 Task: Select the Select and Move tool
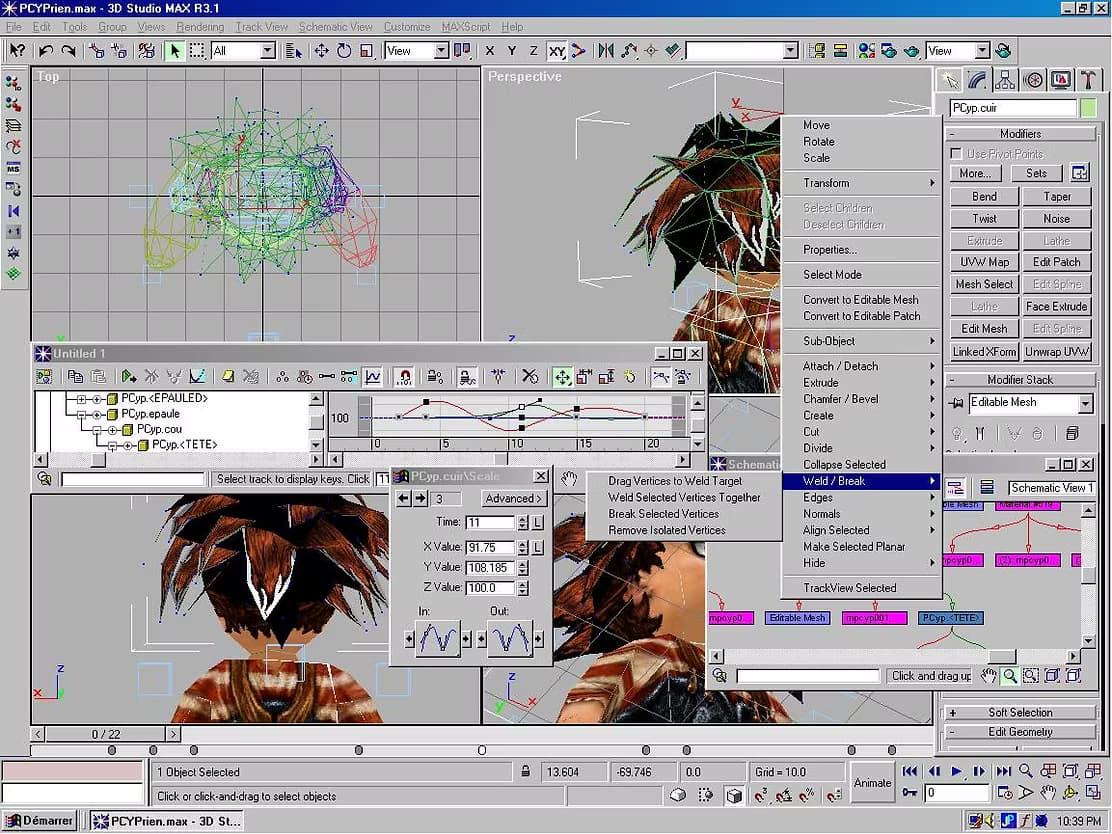coord(321,51)
